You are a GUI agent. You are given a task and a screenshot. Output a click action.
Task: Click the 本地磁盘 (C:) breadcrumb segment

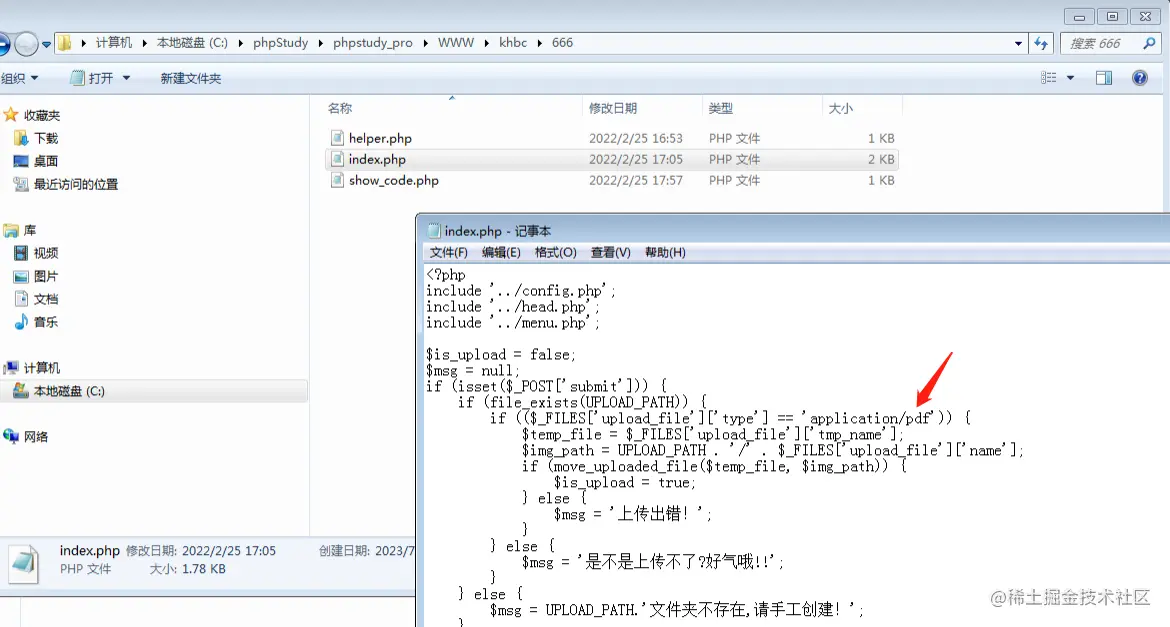pos(192,43)
